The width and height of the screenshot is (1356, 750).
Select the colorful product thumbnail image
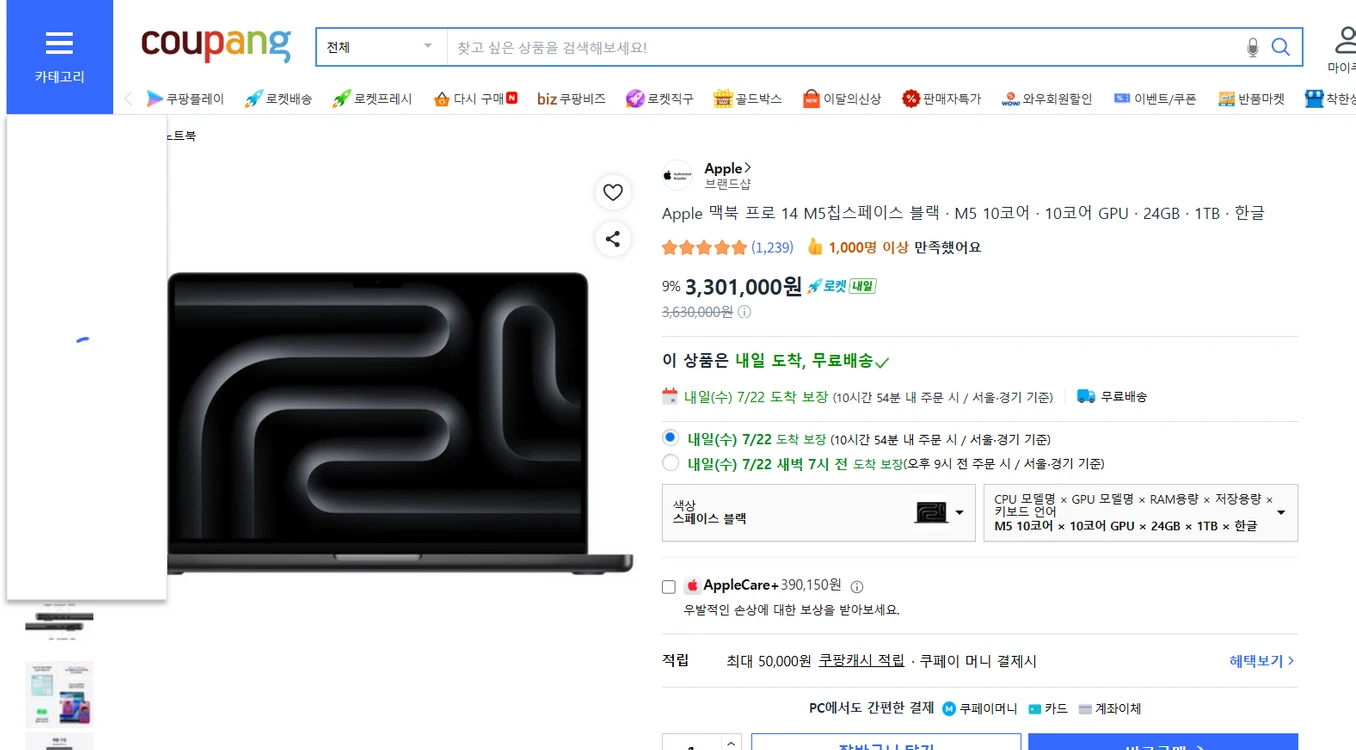pyautogui.click(x=59, y=693)
